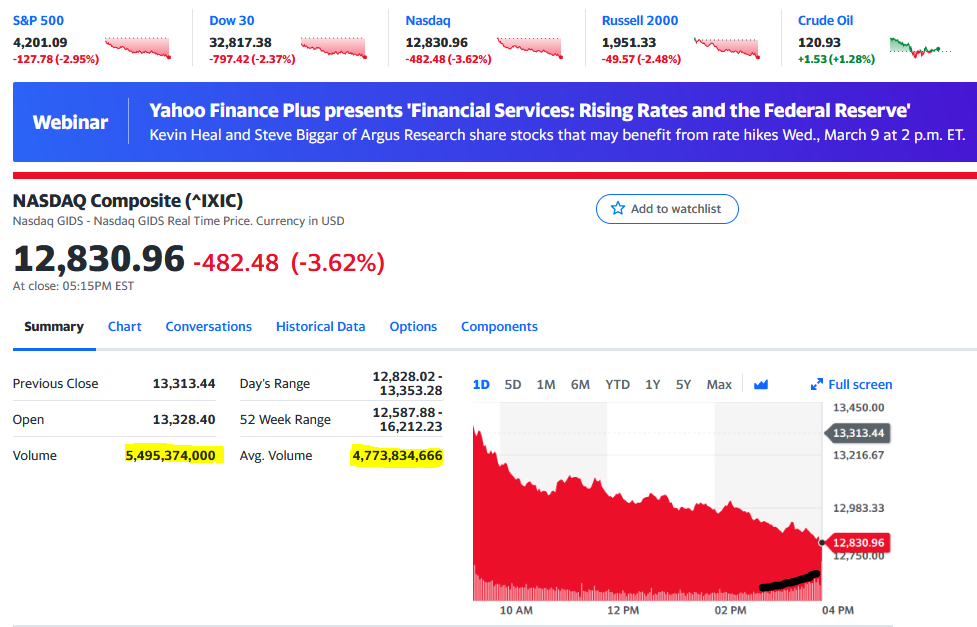The height and width of the screenshot is (627, 977).
Task: Open the Dow 30 ticker link
Action: coord(232,21)
